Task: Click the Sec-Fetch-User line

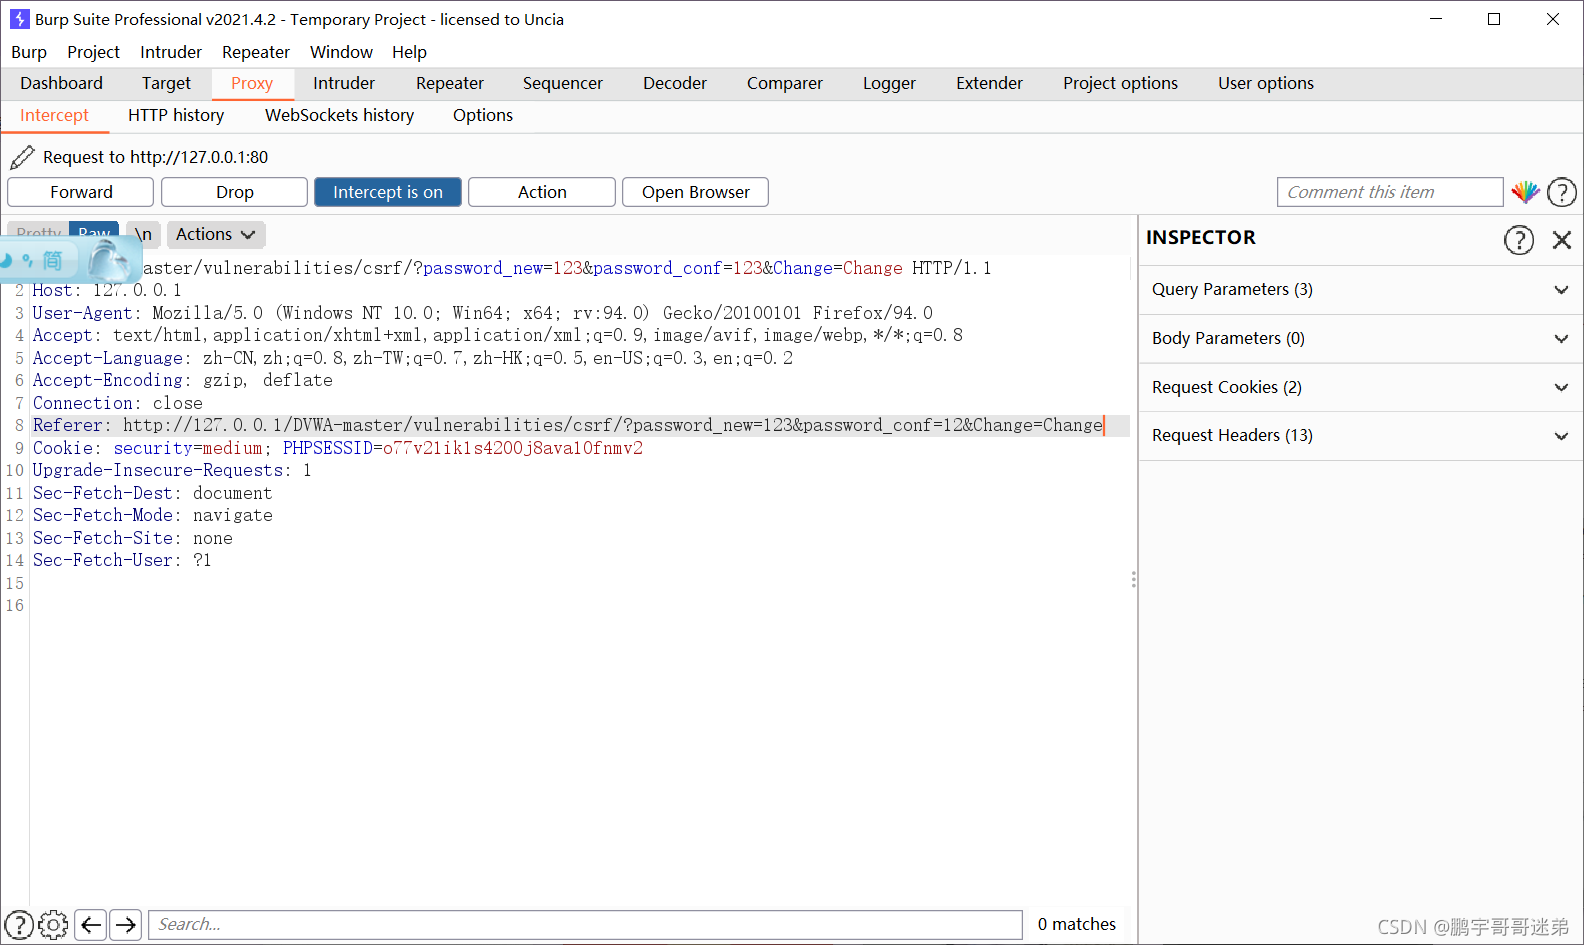Action: [x=122, y=561]
